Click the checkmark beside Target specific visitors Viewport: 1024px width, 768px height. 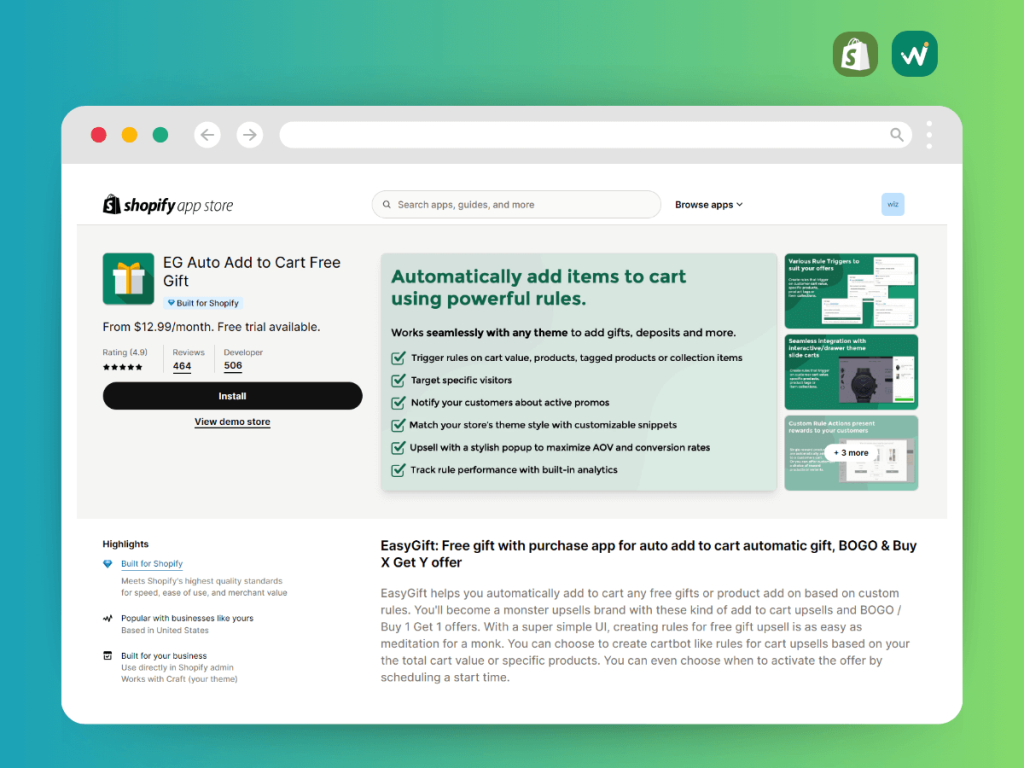[398, 380]
